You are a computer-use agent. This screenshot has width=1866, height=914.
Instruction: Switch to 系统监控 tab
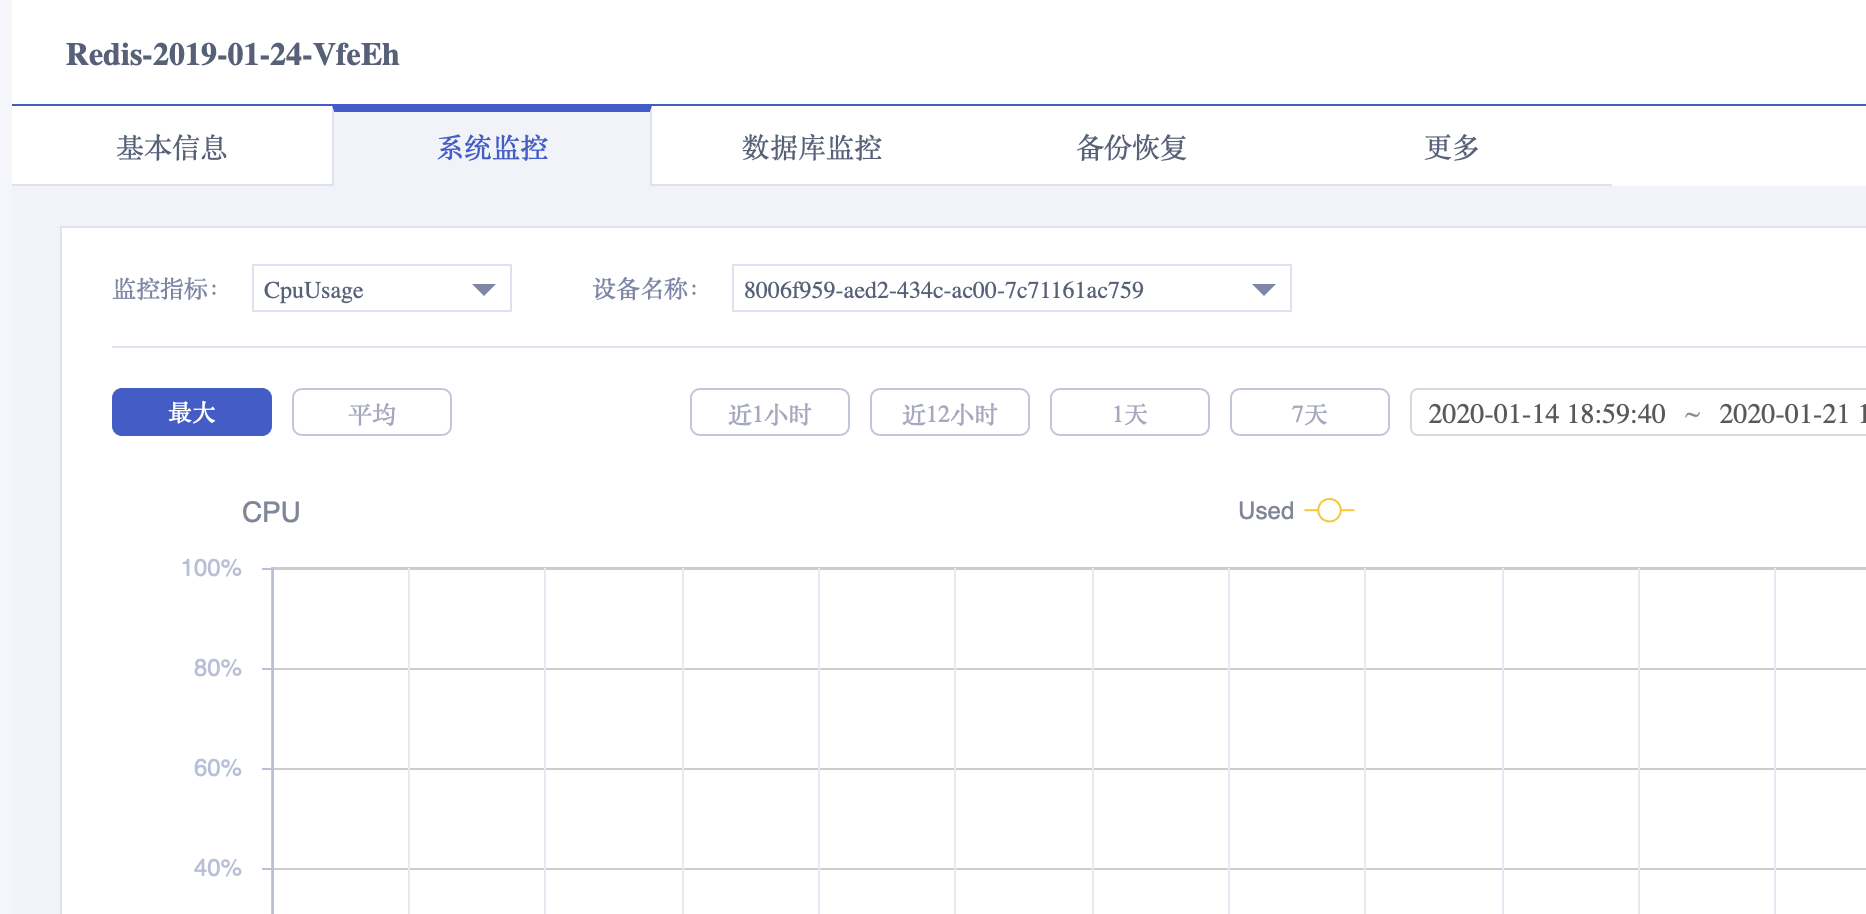coord(492,148)
